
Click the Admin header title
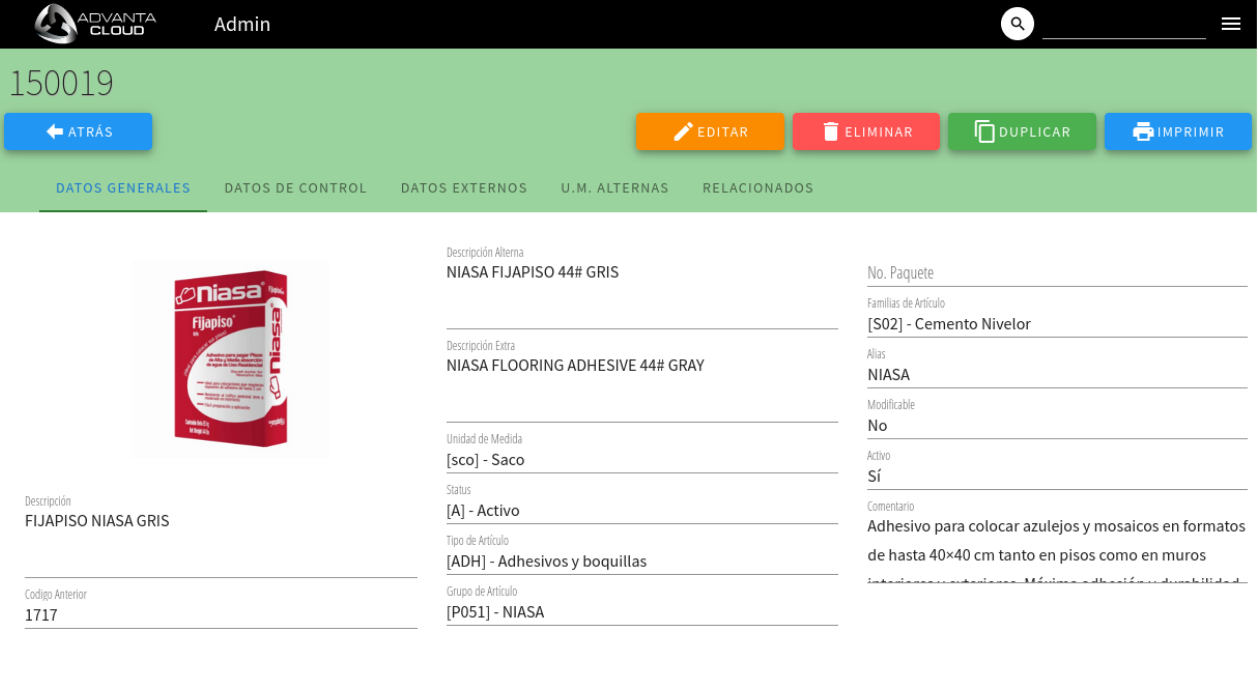(x=242, y=24)
